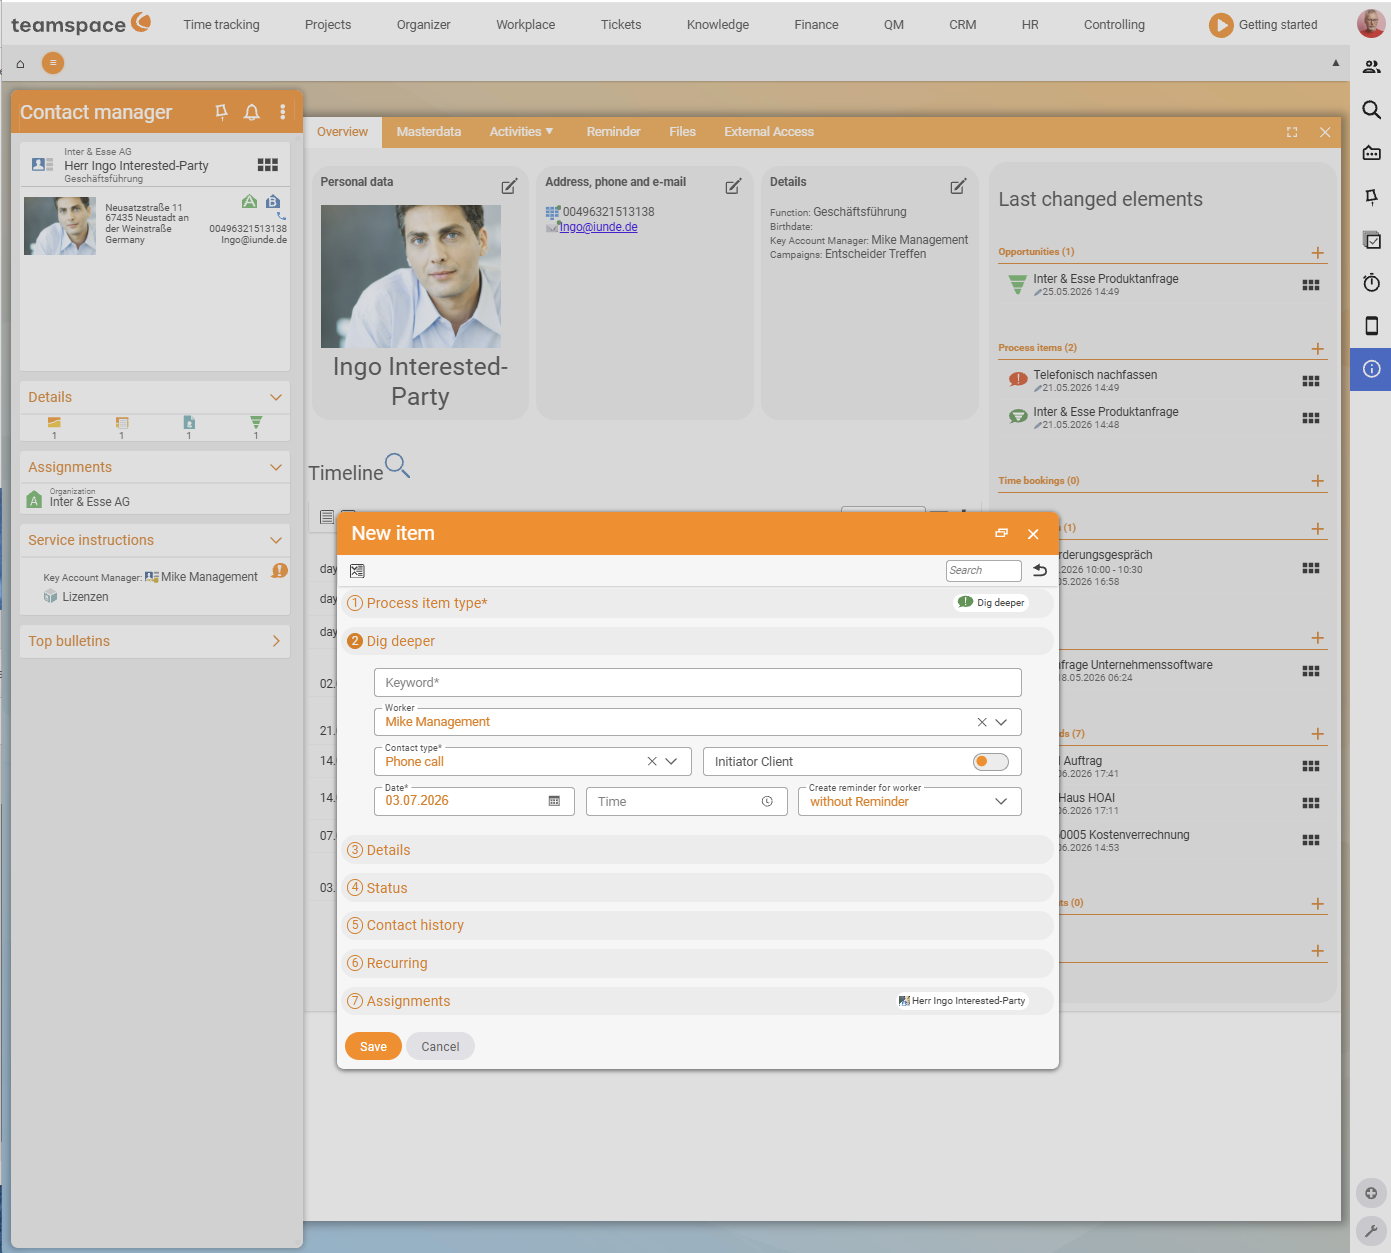Toggle fullscreen for contact overview

point(1292,132)
